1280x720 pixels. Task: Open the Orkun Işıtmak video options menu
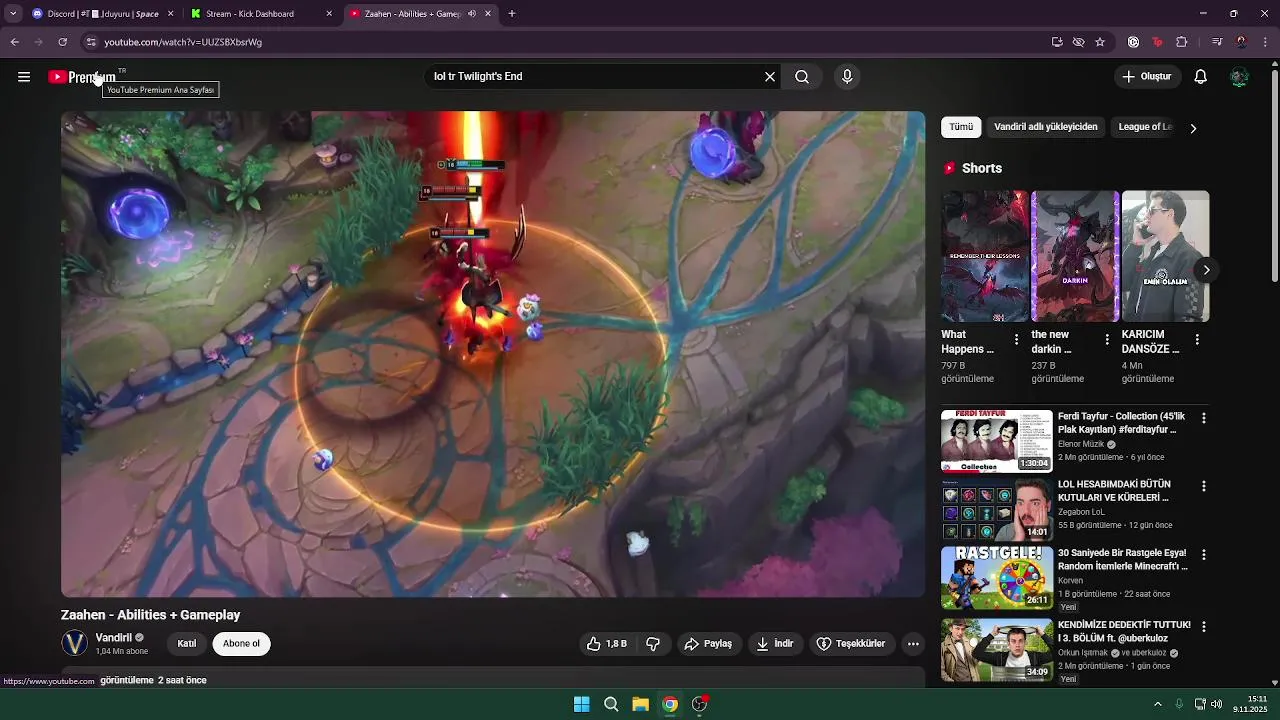point(1204,627)
